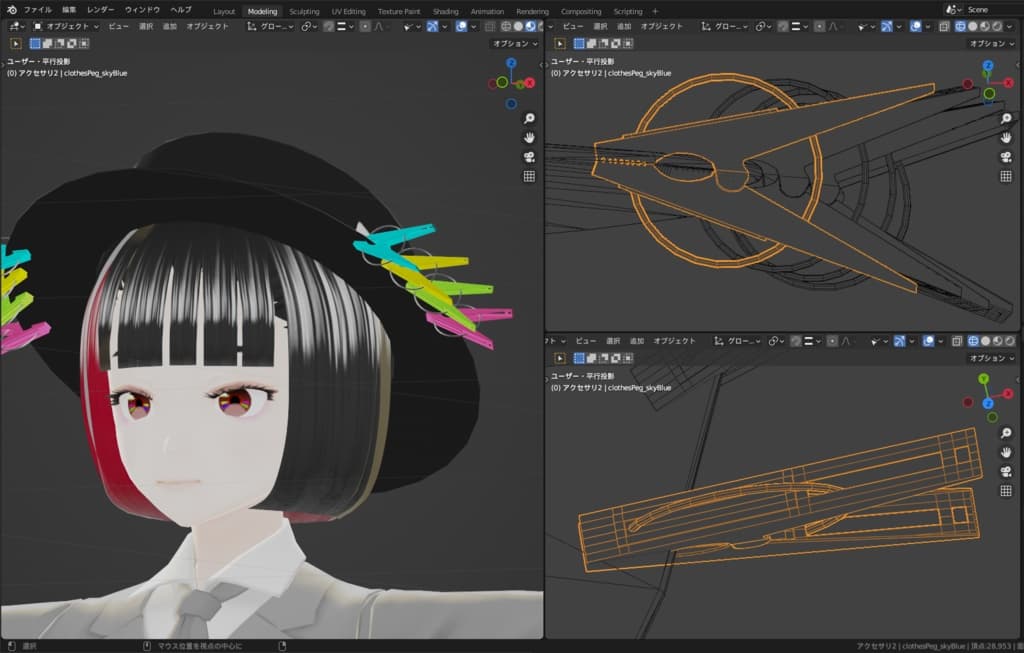1024x653 pixels.
Task: Click the zoom magnifier icon in left viewport
Action: coord(529,118)
